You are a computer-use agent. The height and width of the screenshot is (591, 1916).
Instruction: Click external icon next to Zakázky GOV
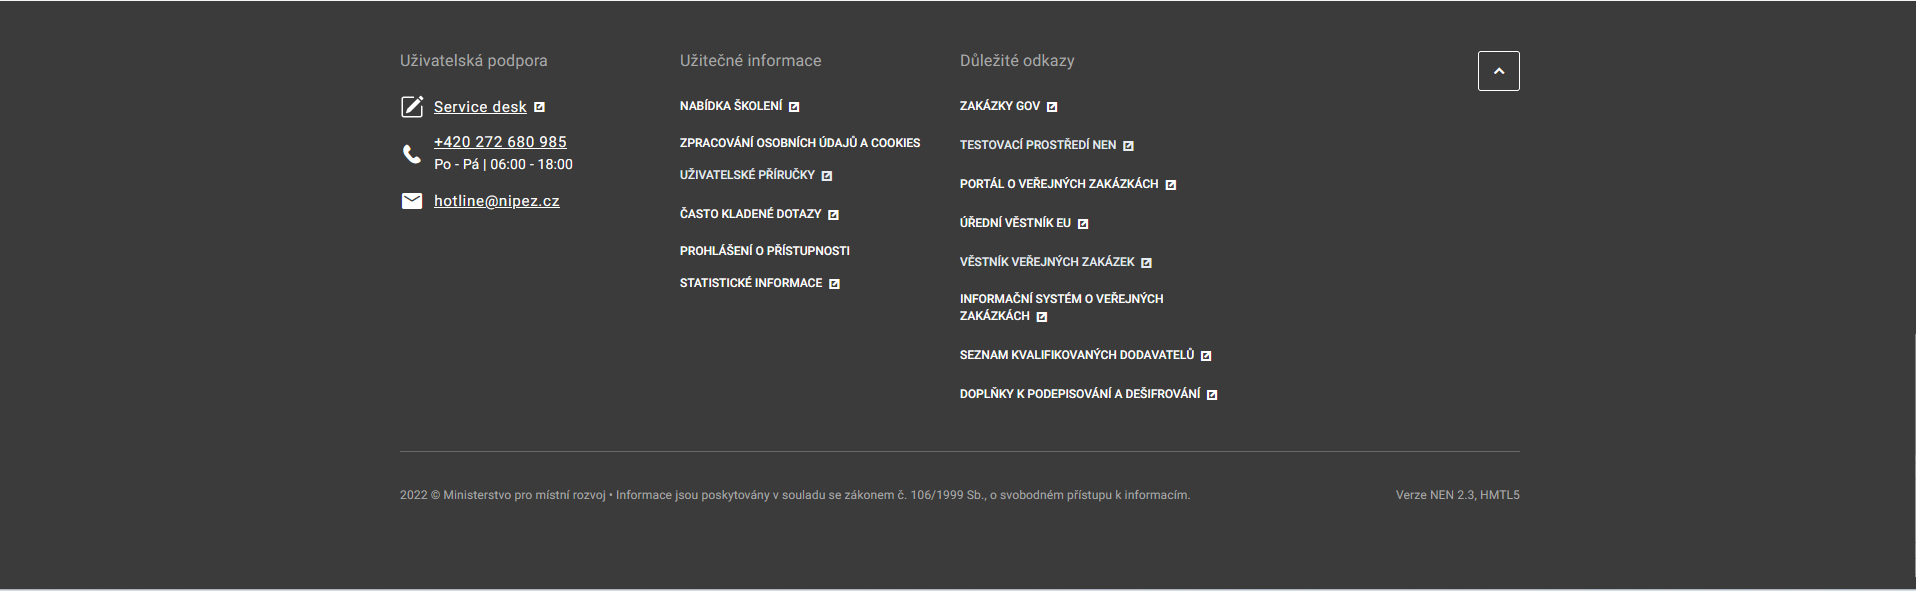tap(1052, 107)
